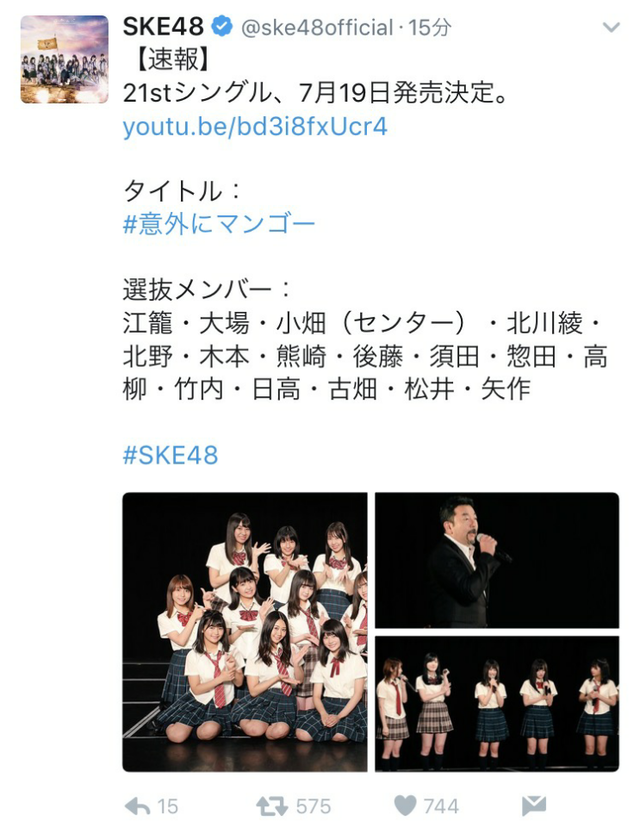The image size is (640, 827).
Task: Open SKE48 account display name
Action: 163,26
